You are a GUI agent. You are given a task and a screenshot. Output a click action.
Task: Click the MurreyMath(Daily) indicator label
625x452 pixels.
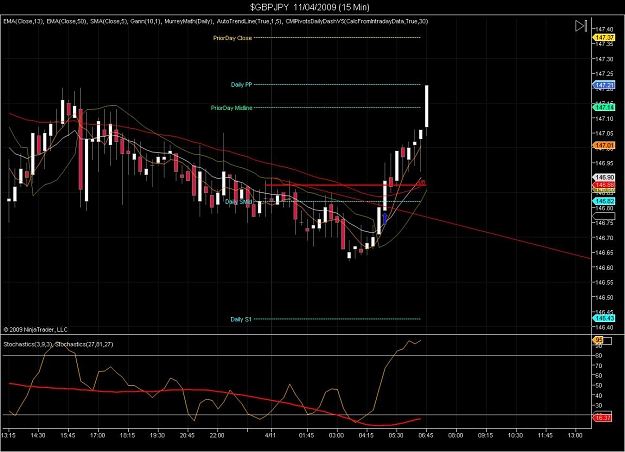[189, 21]
